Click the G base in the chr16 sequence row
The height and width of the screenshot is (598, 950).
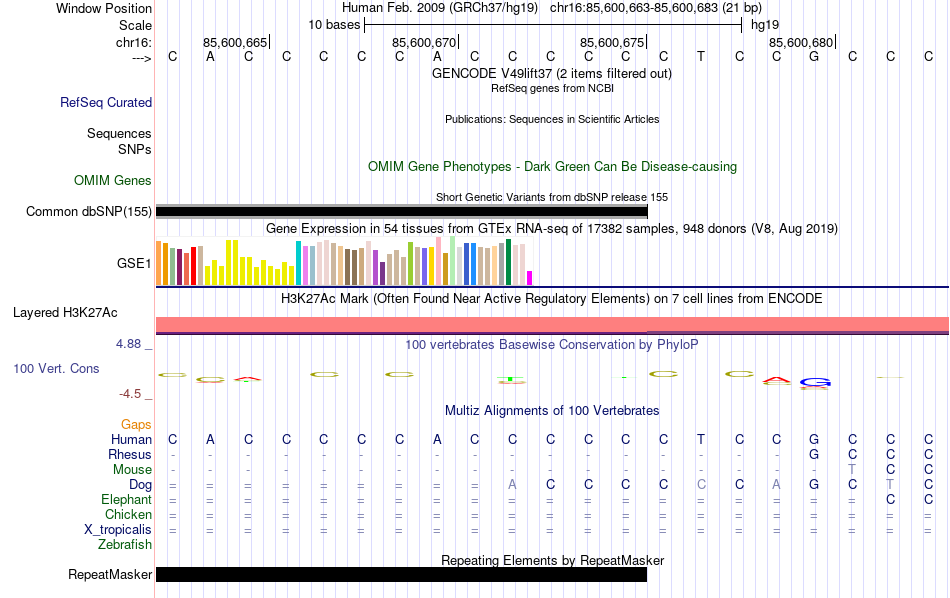814,56
